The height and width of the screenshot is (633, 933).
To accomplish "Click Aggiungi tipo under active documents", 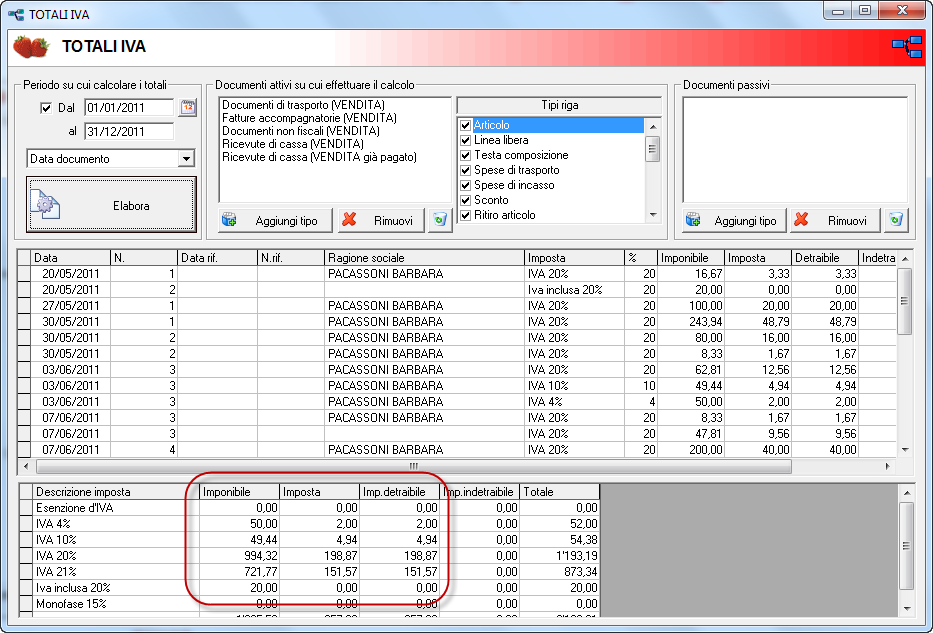I will coord(276,220).
